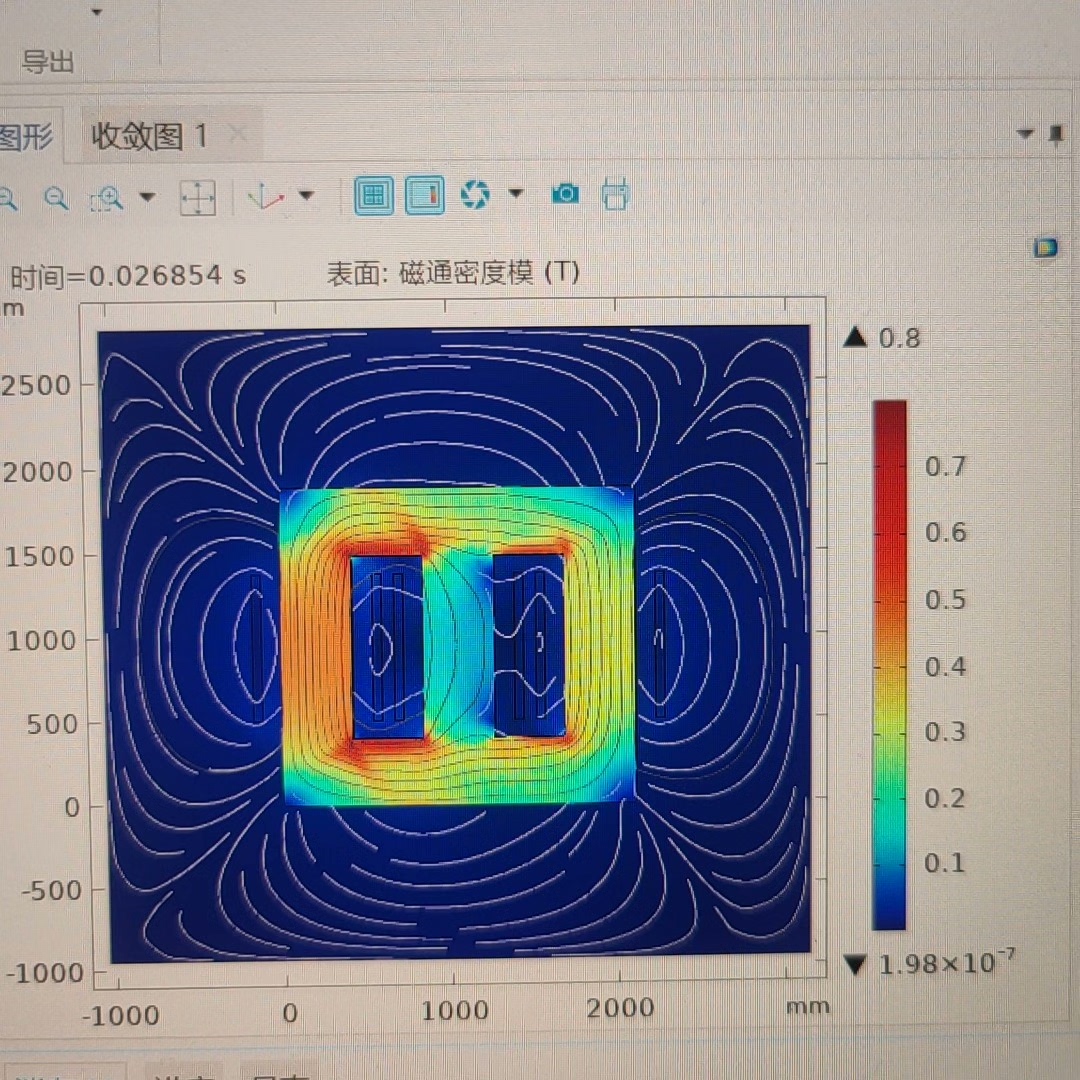Click the partially visible zoom-in magnifier
Screen dimensions: 1080x1080
[8, 200]
